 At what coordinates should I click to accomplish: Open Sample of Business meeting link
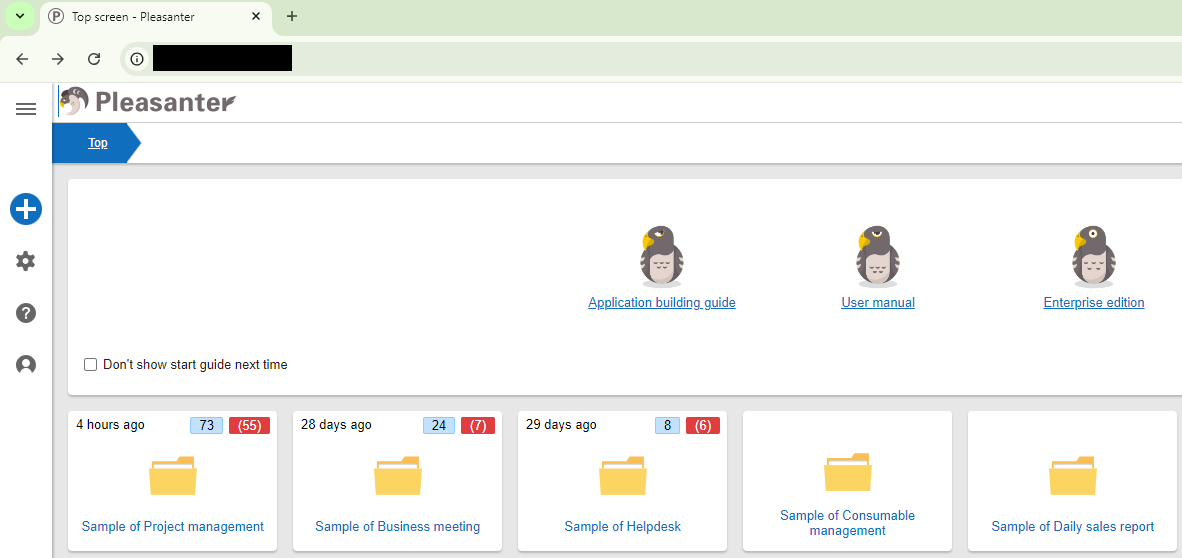pyautogui.click(x=397, y=527)
